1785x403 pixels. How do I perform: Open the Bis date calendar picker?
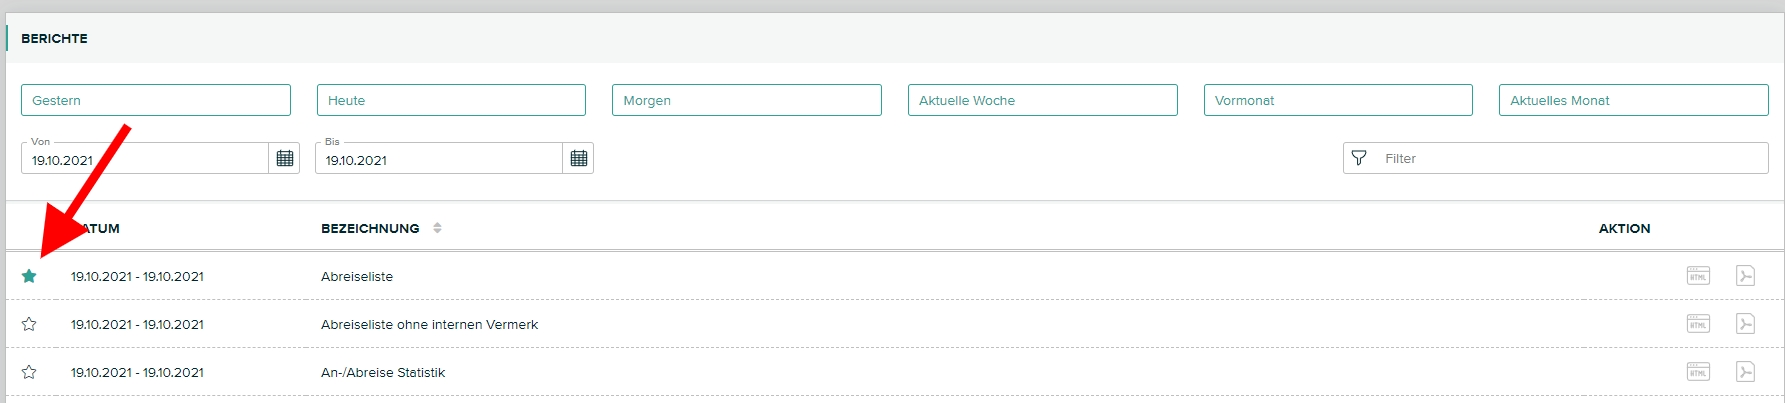click(579, 158)
